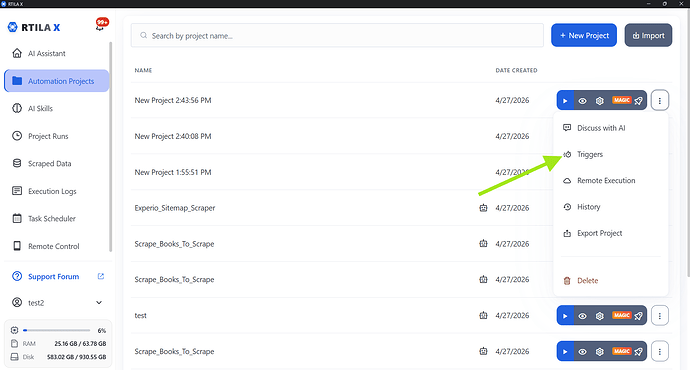Click robot icon on Experio_Sitemap_Scraper row
This screenshot has height=370, width=690.
coord(483,208)
